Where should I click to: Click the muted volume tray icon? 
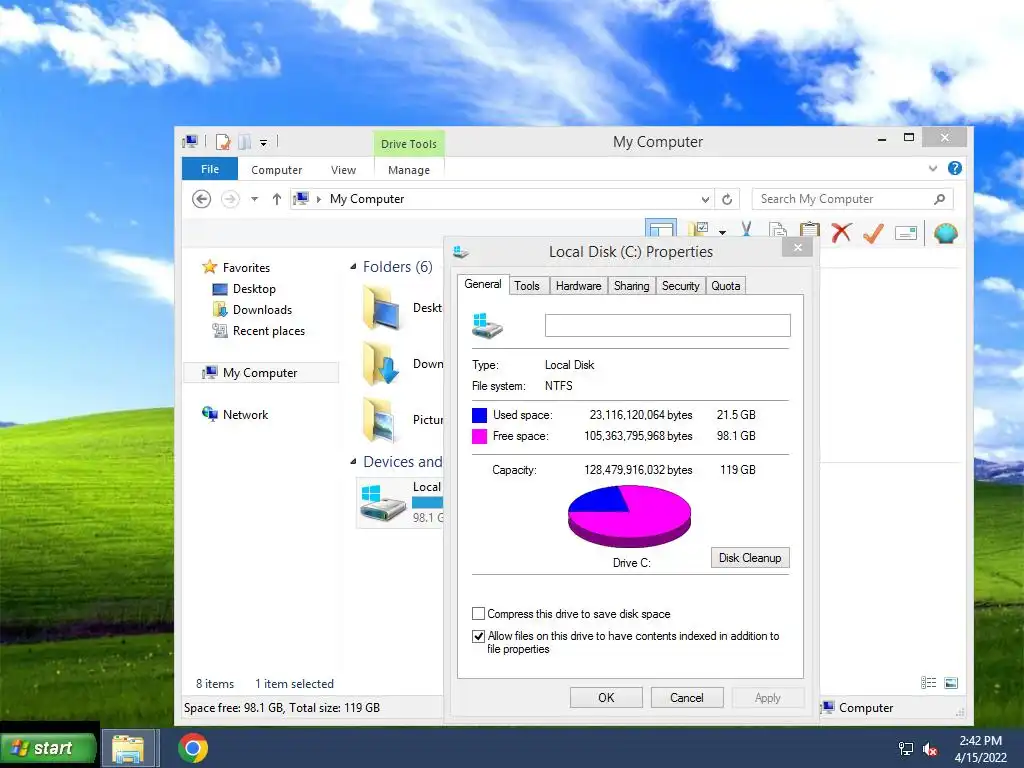tap(930, 749)
